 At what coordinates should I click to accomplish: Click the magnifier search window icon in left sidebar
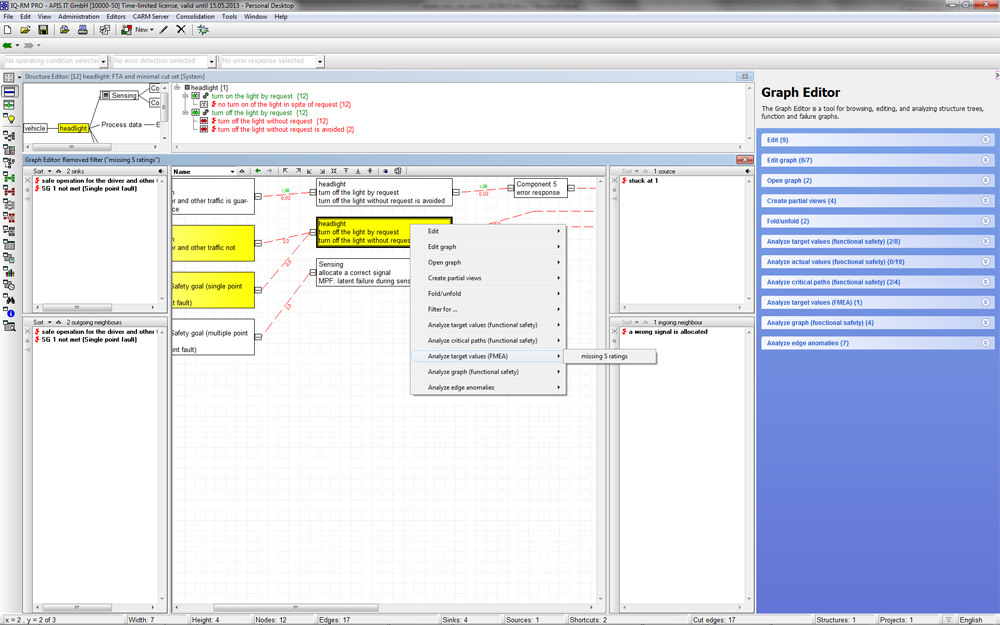pyautogui.click(x=9, y=327)
